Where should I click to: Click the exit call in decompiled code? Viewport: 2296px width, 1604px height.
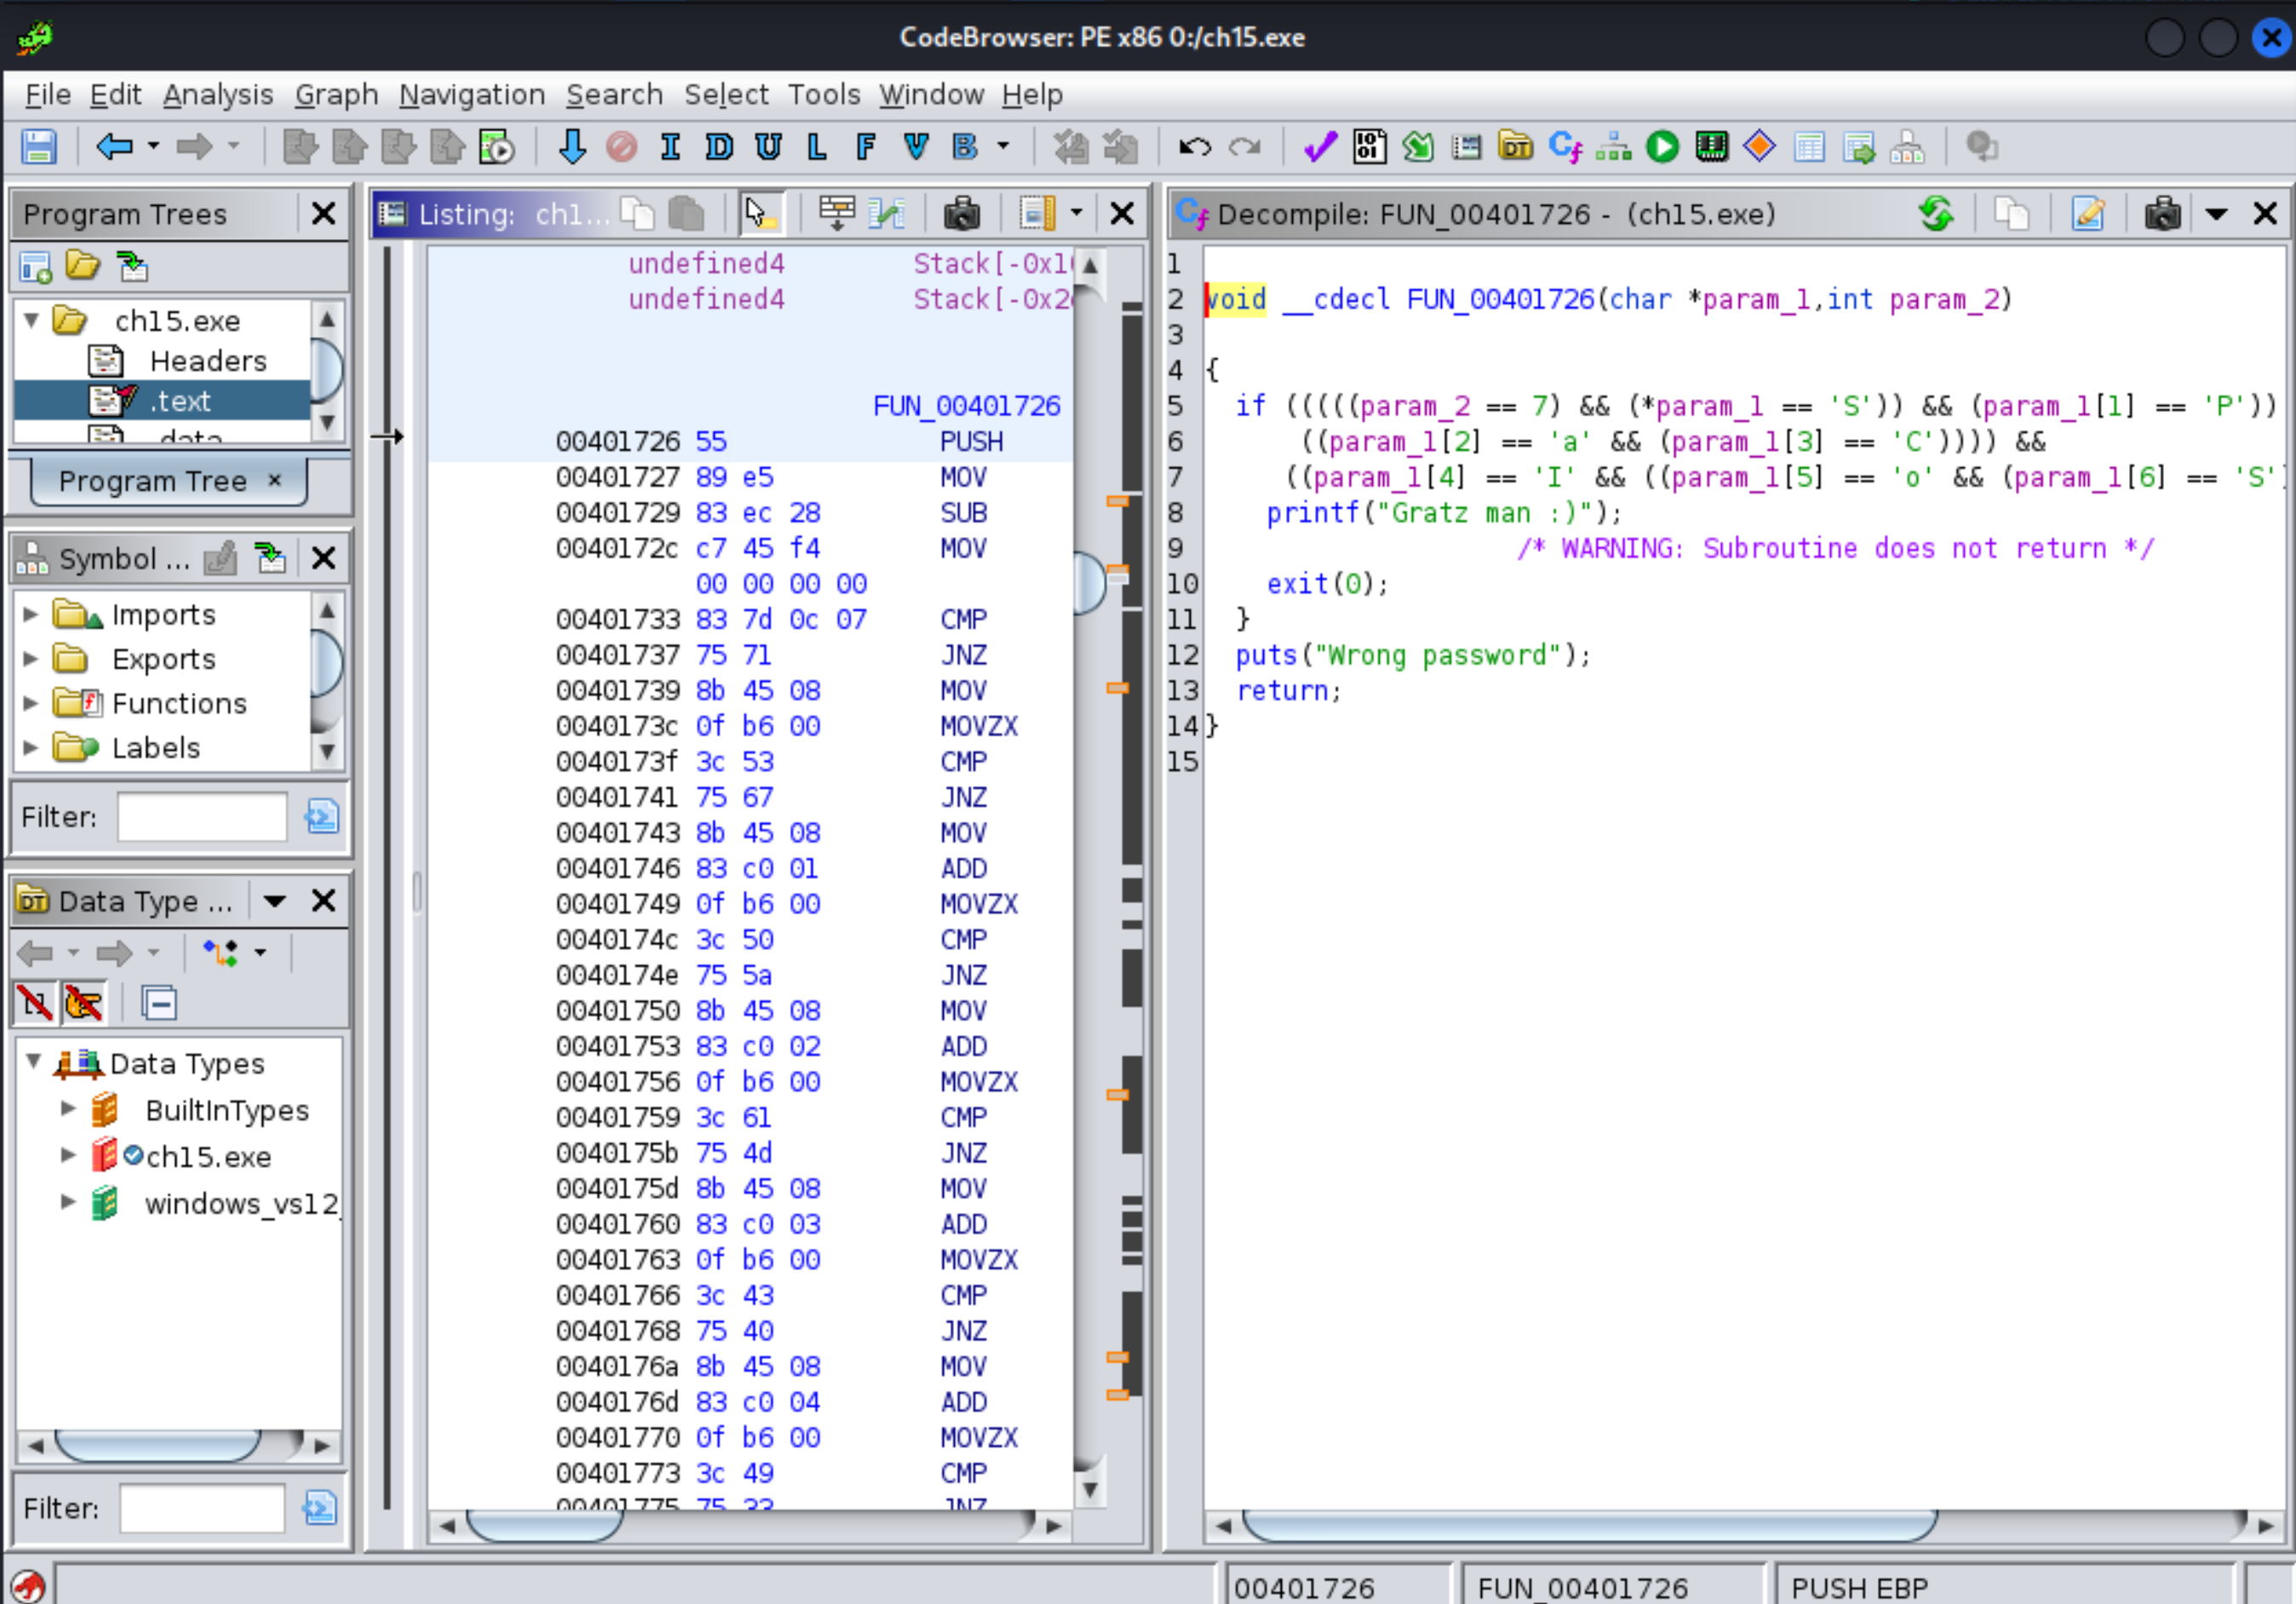(x=1297, y=583)
